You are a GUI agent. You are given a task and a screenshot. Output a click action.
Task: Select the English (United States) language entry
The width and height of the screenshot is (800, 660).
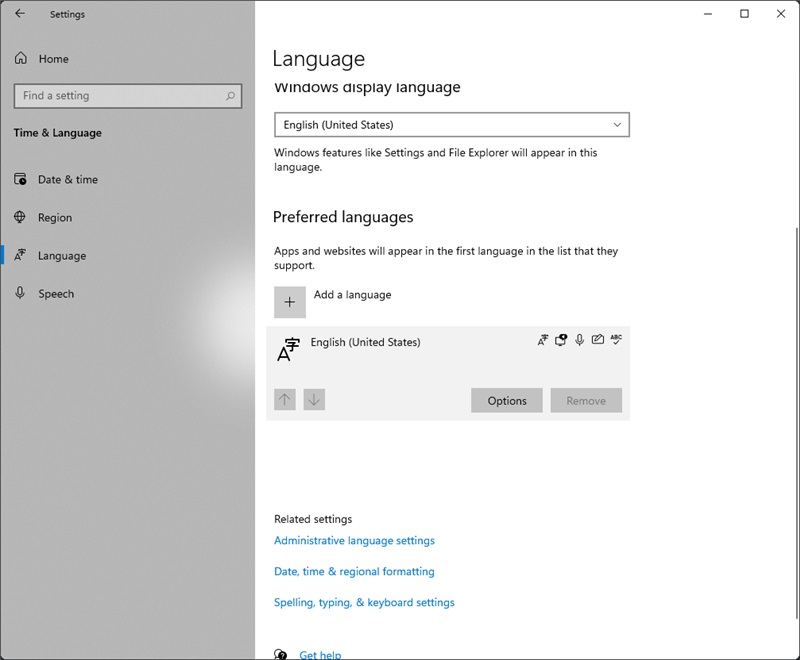click(366, 343)
